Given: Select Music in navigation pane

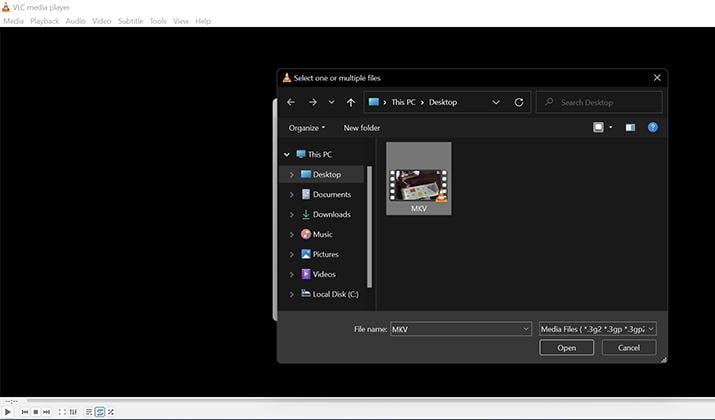Looking at the screenshot, I should click(322, 234).
